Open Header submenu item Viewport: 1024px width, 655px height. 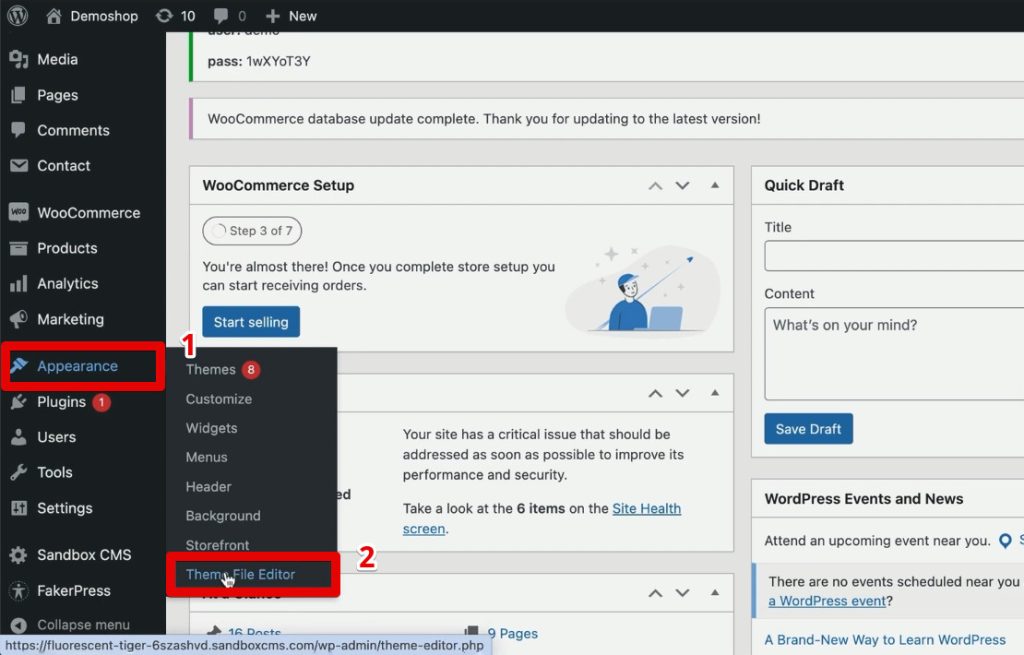(208, 487)
